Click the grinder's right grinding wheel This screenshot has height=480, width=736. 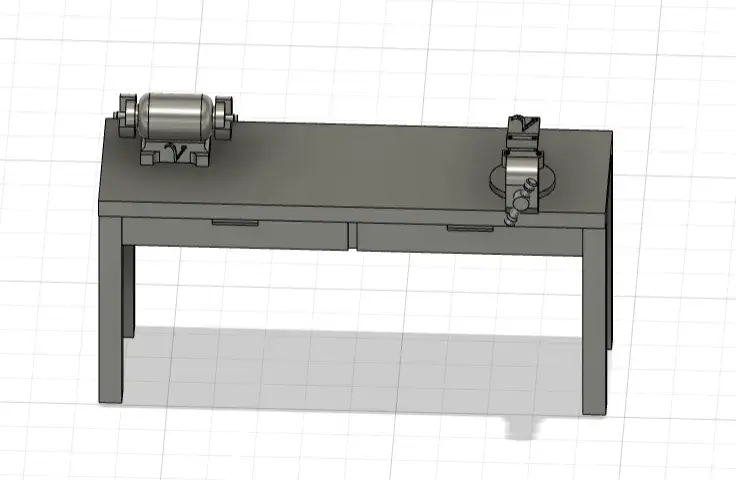(x=224, y=116)
